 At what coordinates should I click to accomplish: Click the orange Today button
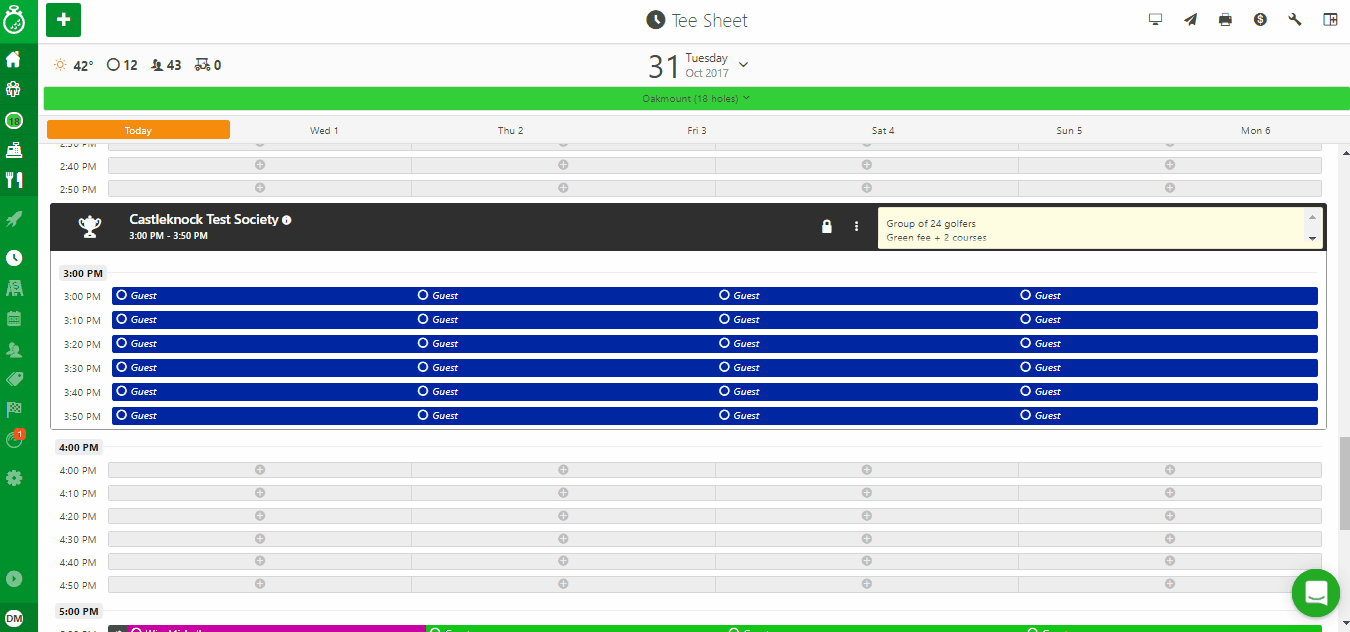(x=138, y=130)
